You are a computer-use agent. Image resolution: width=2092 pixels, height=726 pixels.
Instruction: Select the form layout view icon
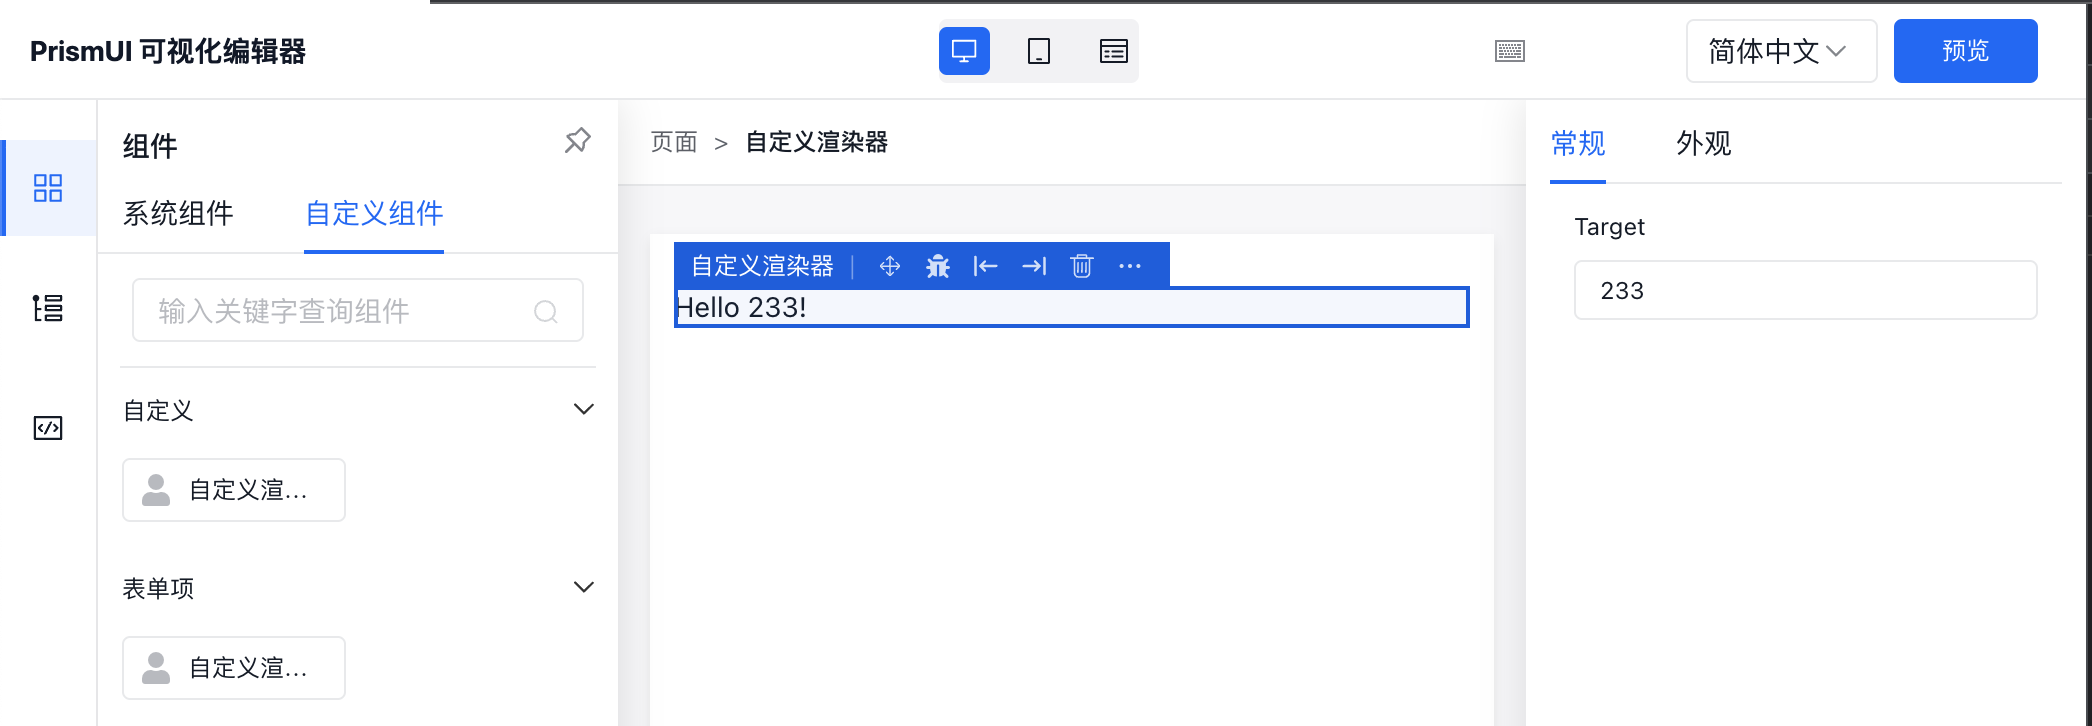click(1113, 51)
